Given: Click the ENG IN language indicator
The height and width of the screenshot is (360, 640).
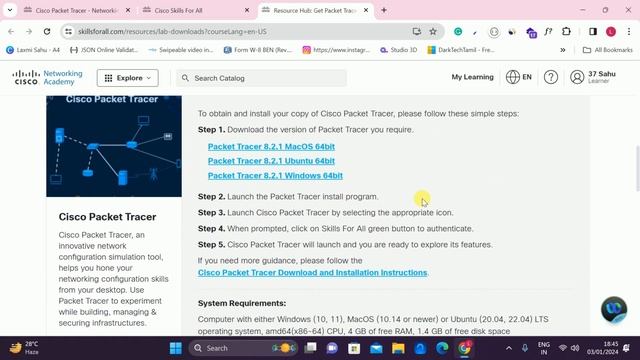Looking at the screenshot, I should [543, 348].
